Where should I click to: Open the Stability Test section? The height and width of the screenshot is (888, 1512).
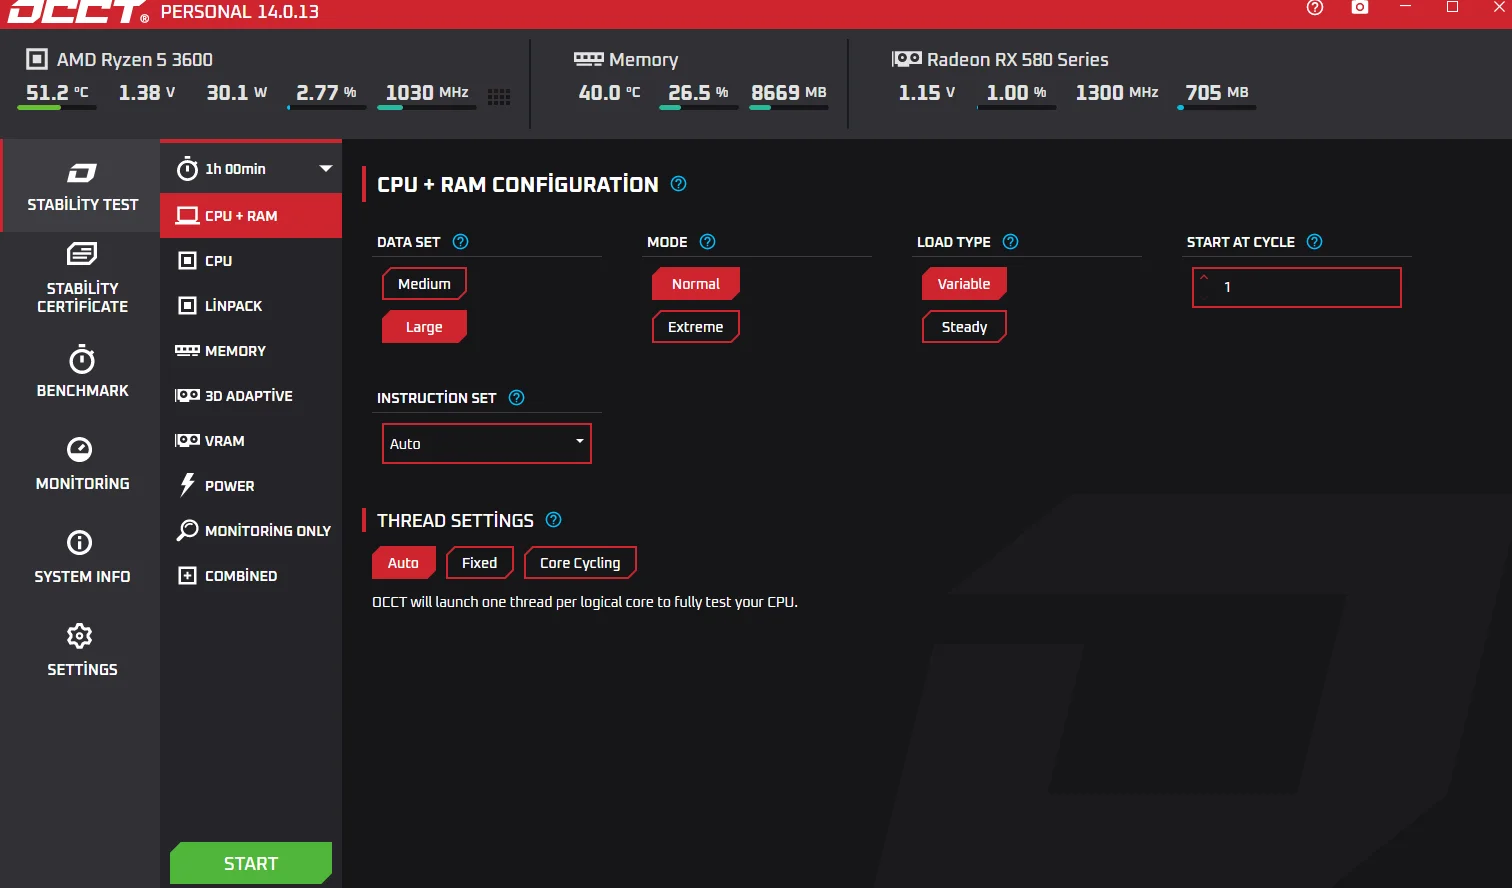(82, 186)
